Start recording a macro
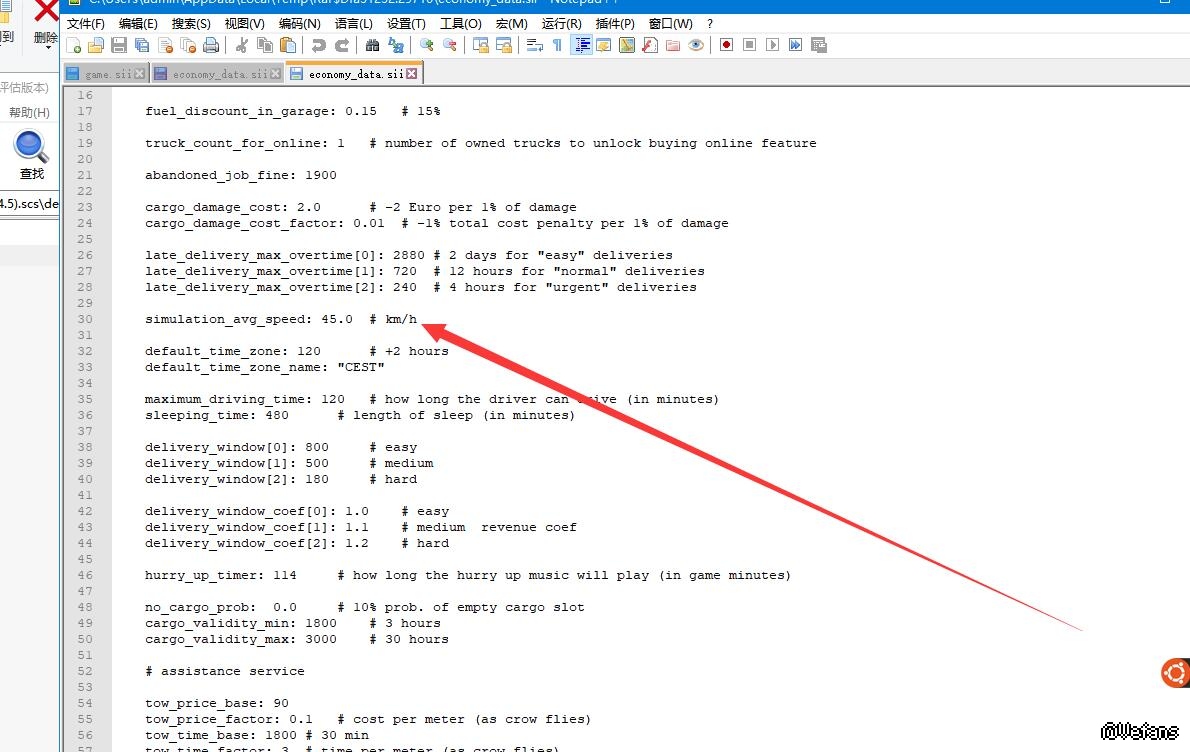Viewport: 1190px width, 752px height. click(726, 46)
